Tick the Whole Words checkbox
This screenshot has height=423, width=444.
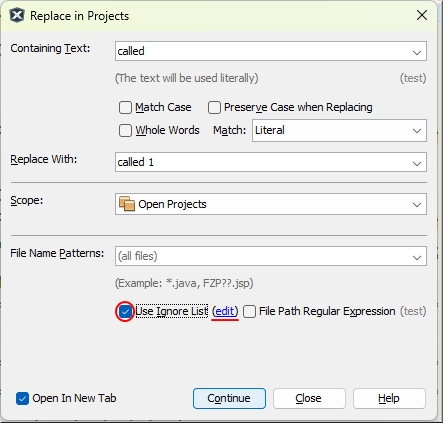click(x=125, y=130)
